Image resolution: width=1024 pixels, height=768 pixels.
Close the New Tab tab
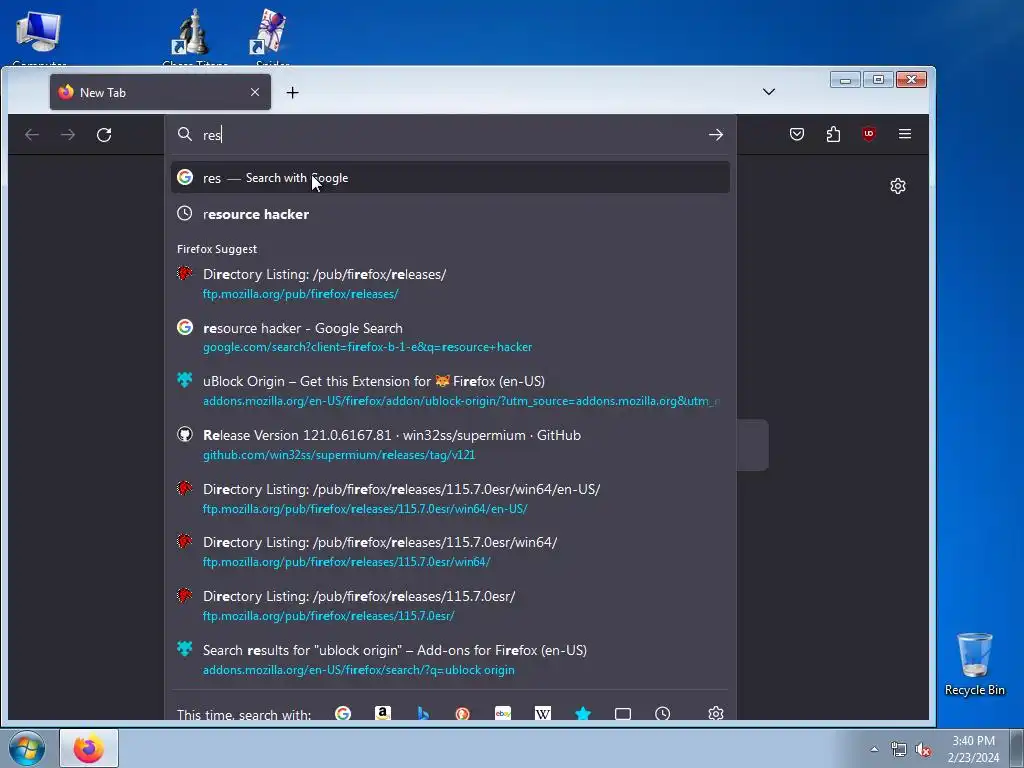pos(255,92)
